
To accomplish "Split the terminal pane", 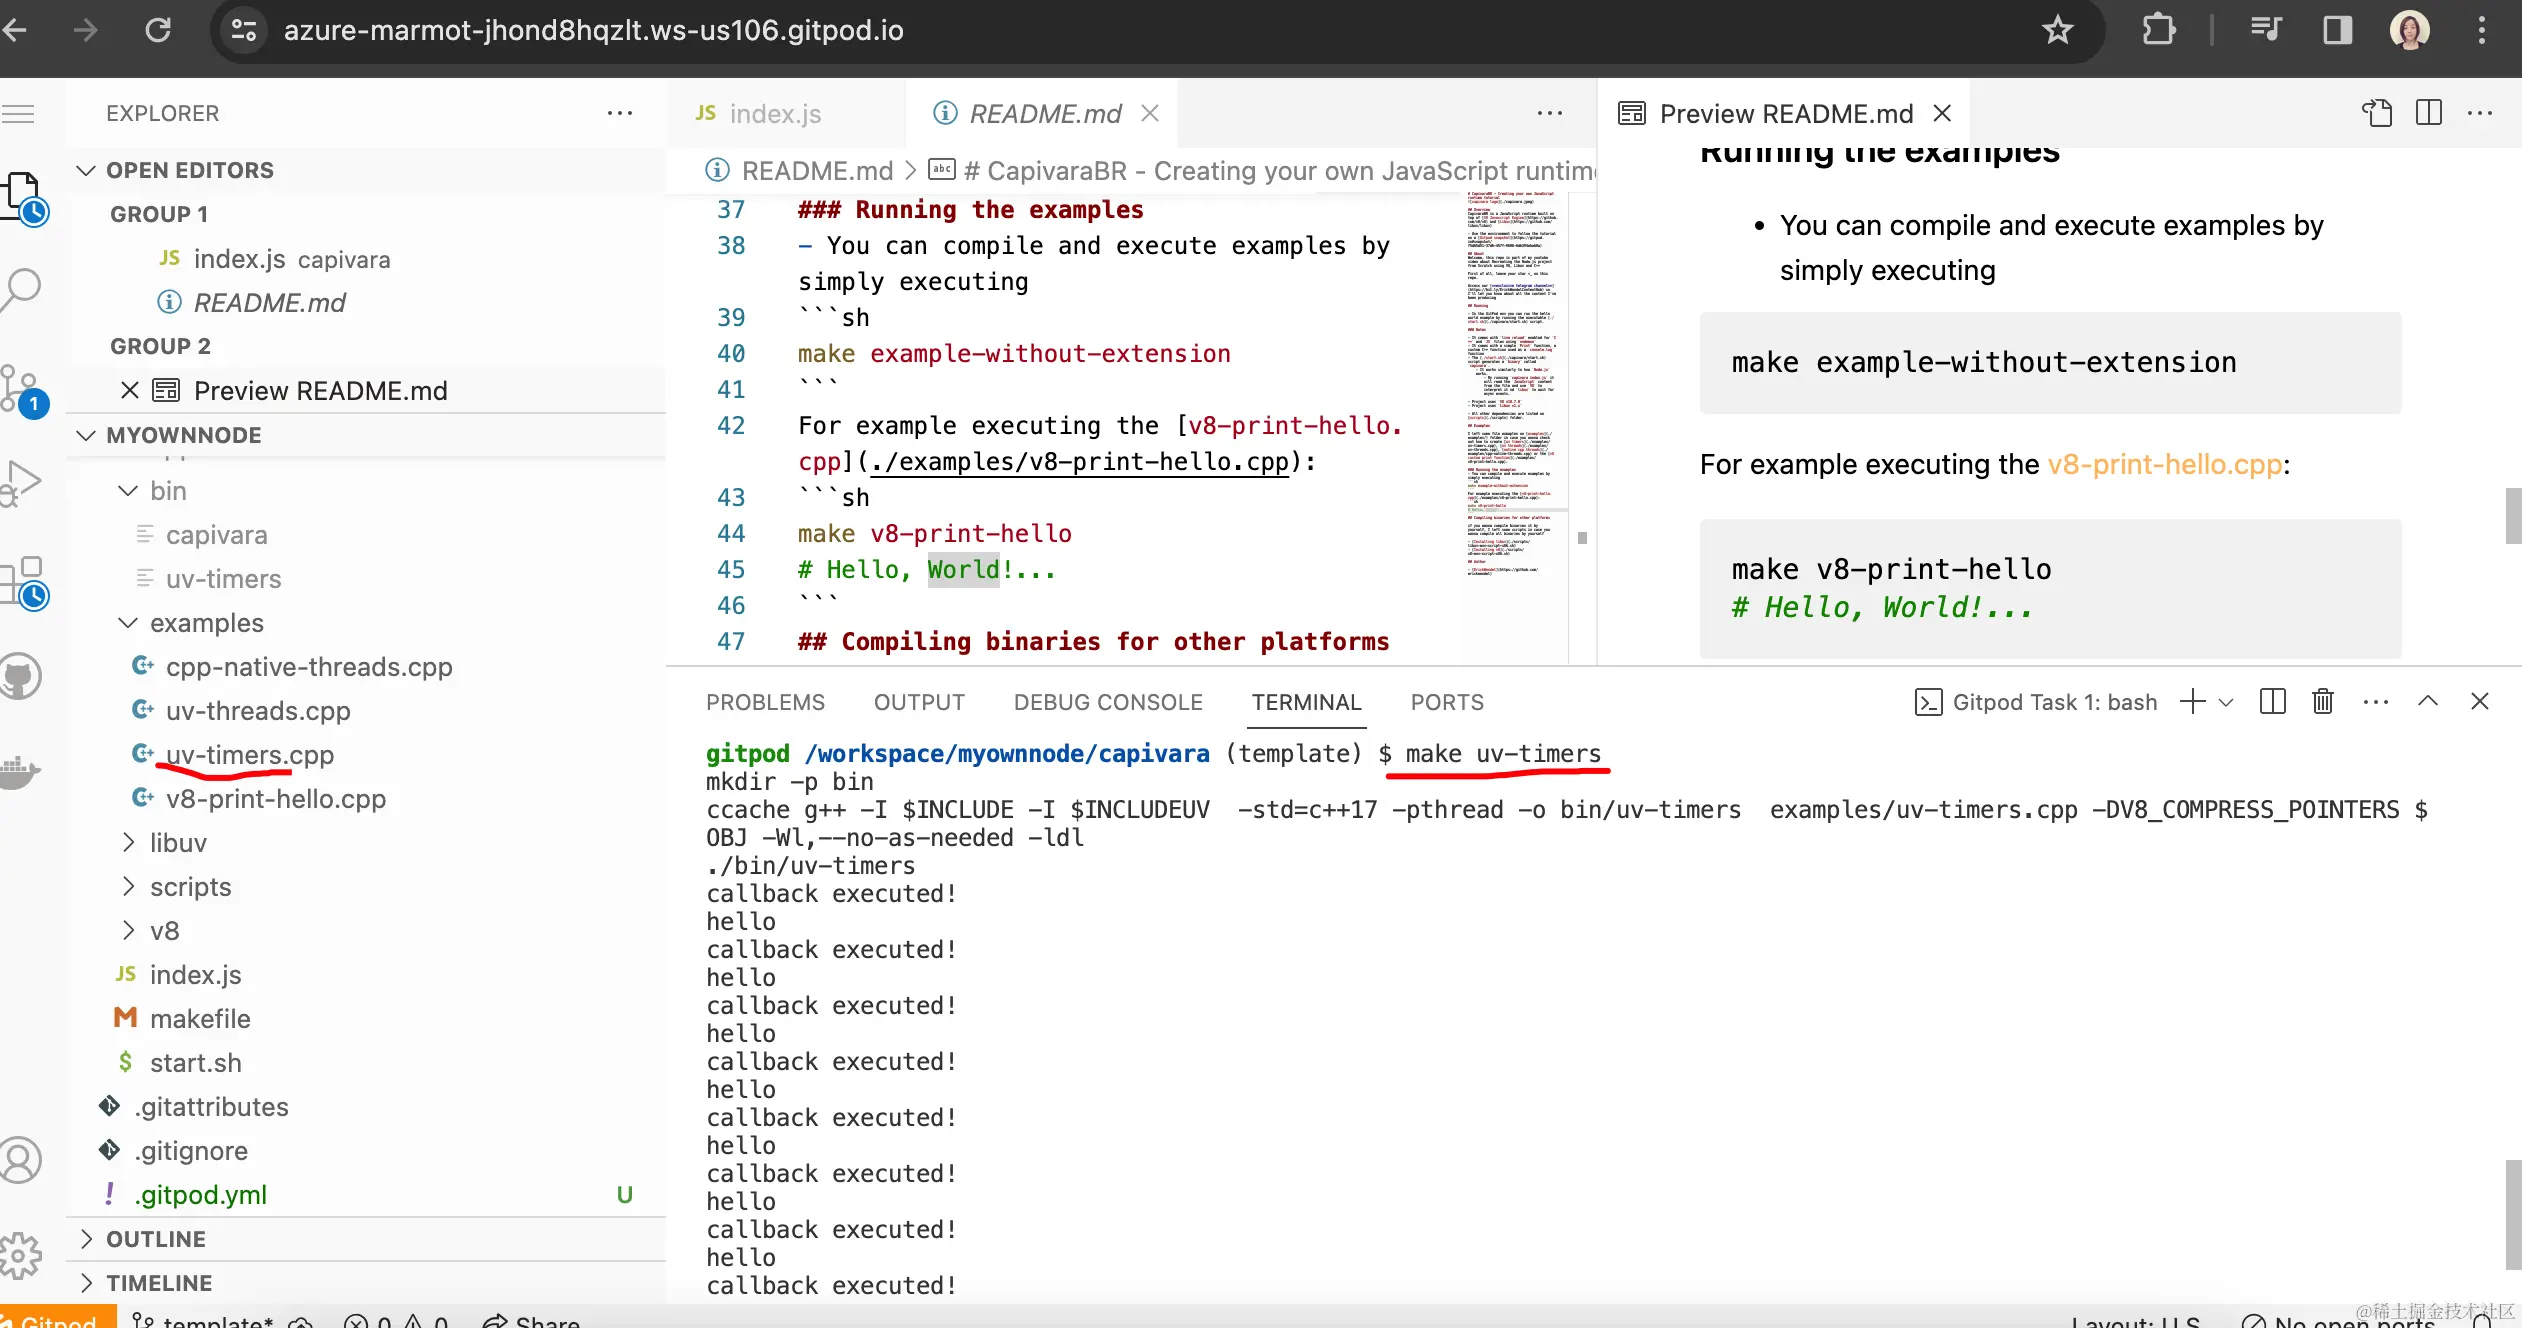I will [x=2272, y=702].
